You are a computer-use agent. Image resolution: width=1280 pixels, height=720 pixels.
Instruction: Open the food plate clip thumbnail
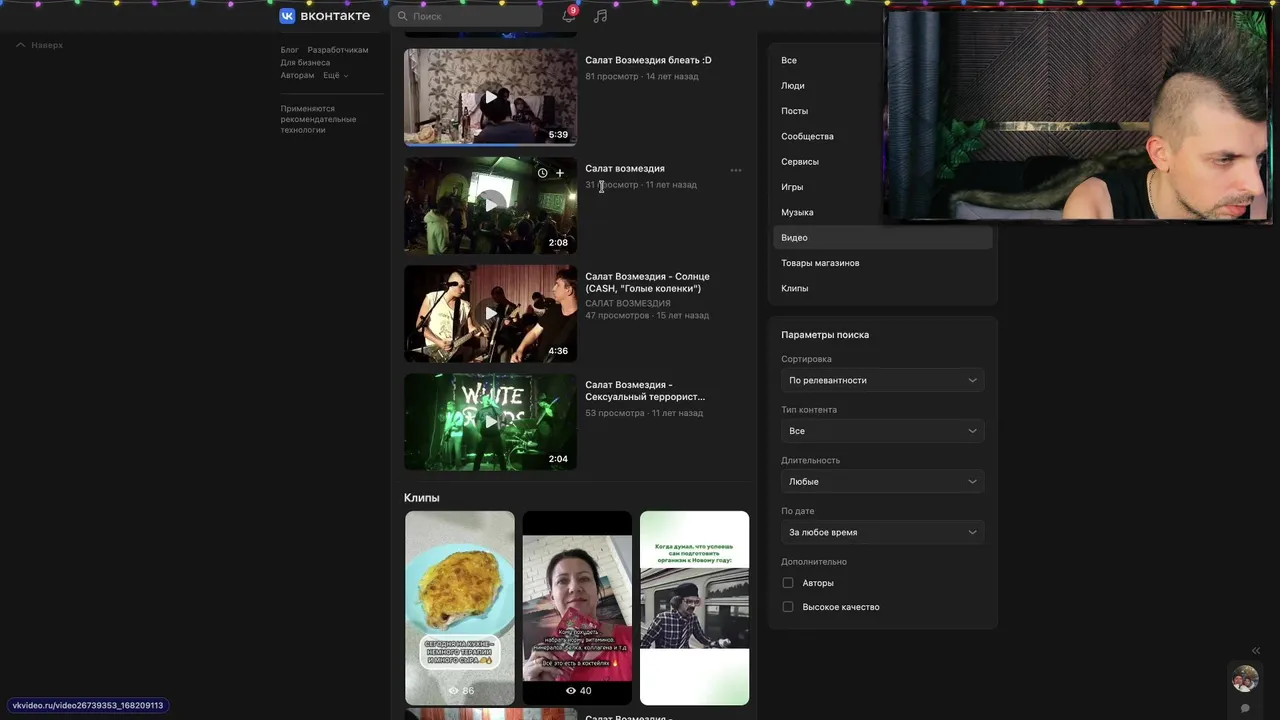[x=460, y=608]
